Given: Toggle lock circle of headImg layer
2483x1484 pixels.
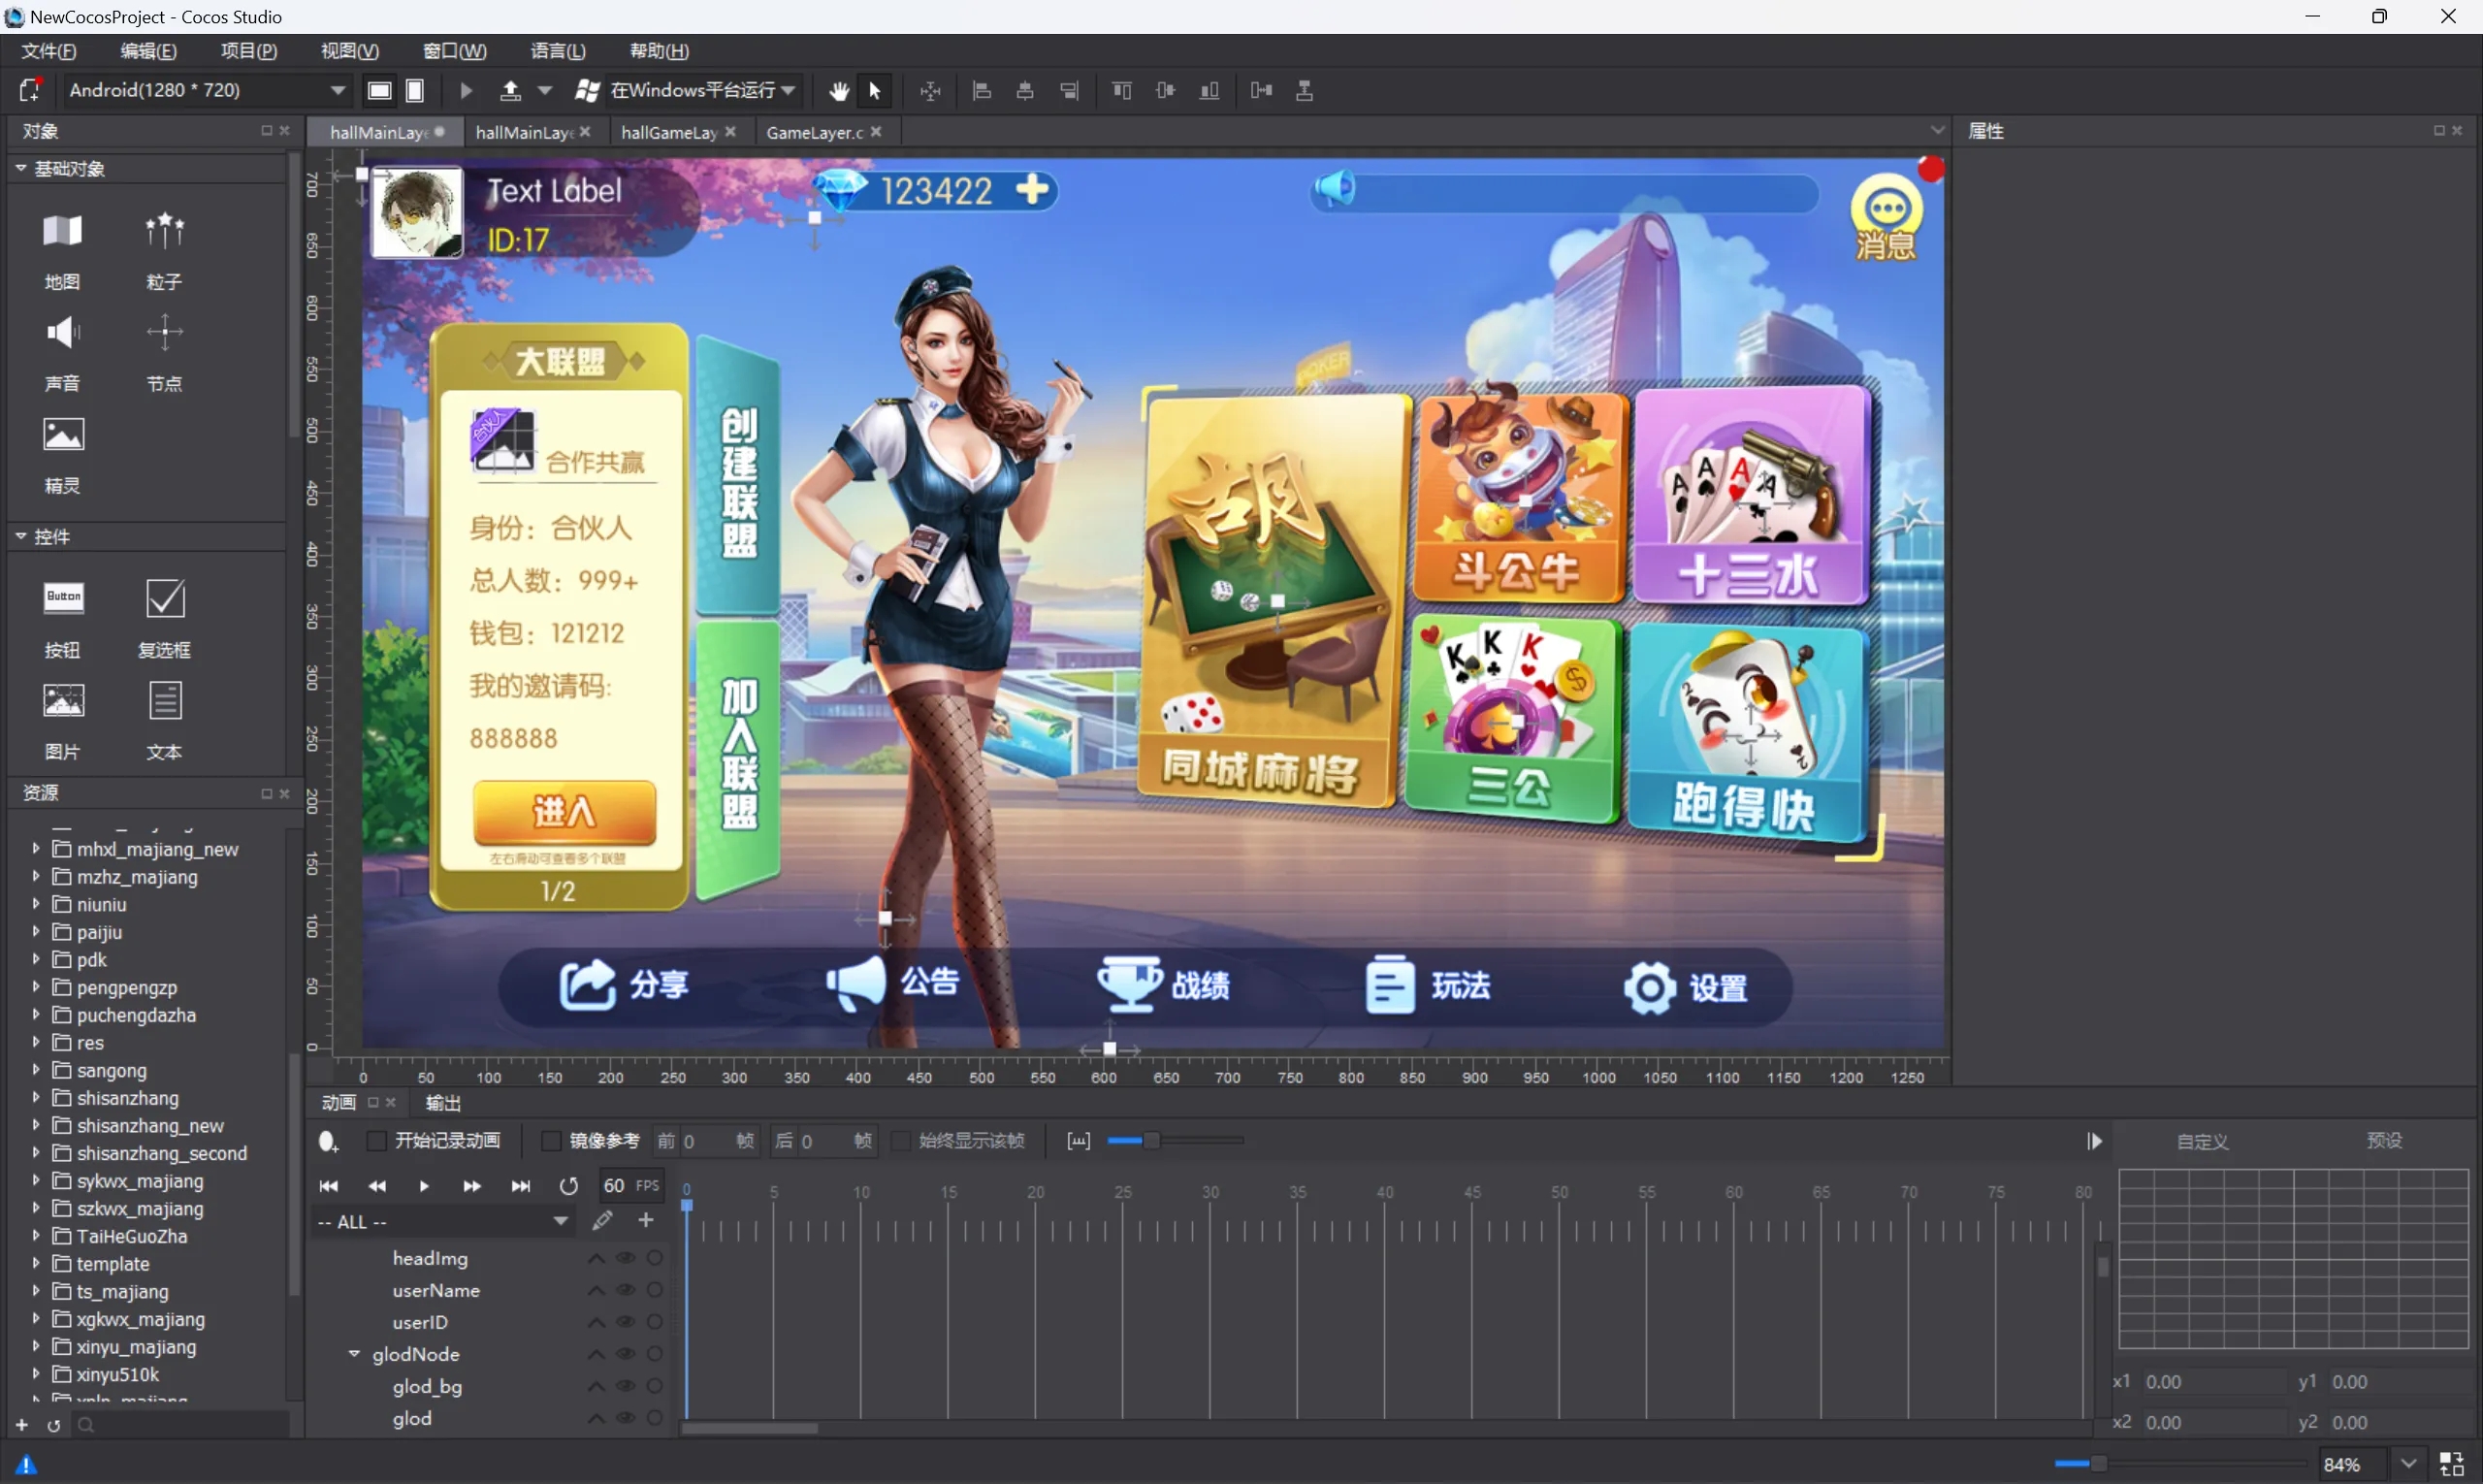Looking at the screenshot, I should pos(654,1259).
